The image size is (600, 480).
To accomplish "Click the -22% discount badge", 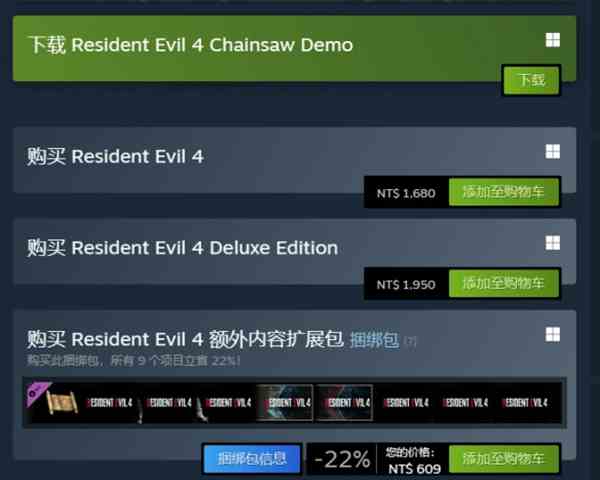I will [342, 459].
